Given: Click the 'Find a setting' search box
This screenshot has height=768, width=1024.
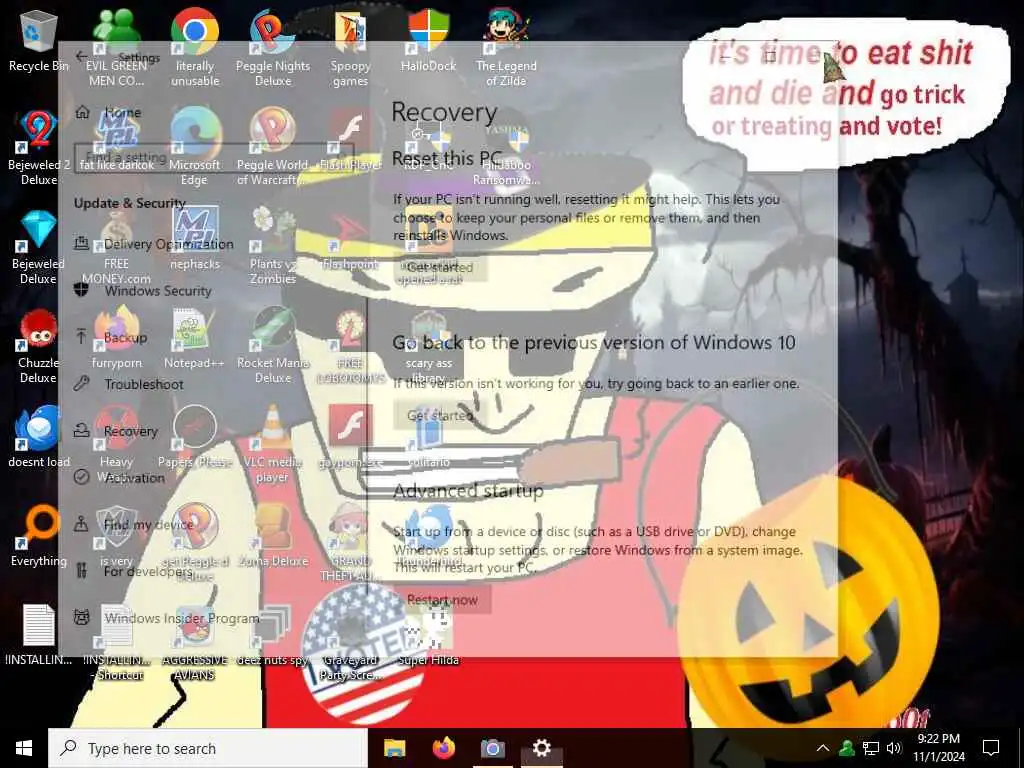Looking at the screenshot, I should click(212, 157).
